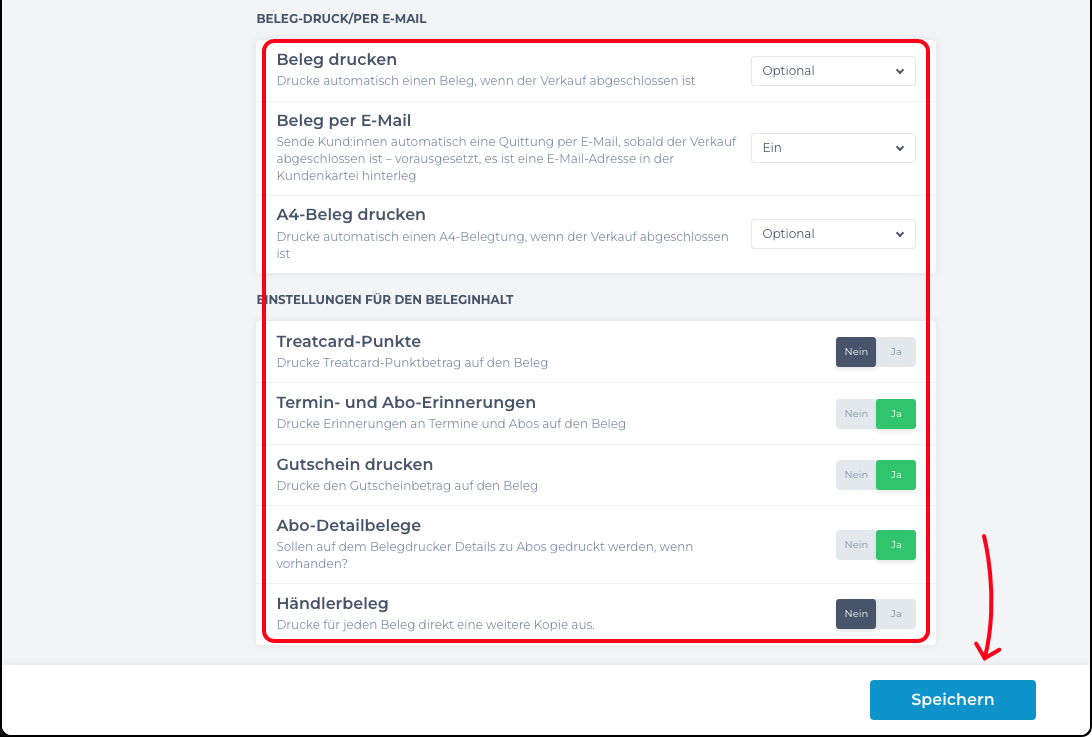Viewport: 1092px width, 737px height.
Task: Click the chevron arrow in the A4-Beleg drucken selector
Action: [900, 234]
